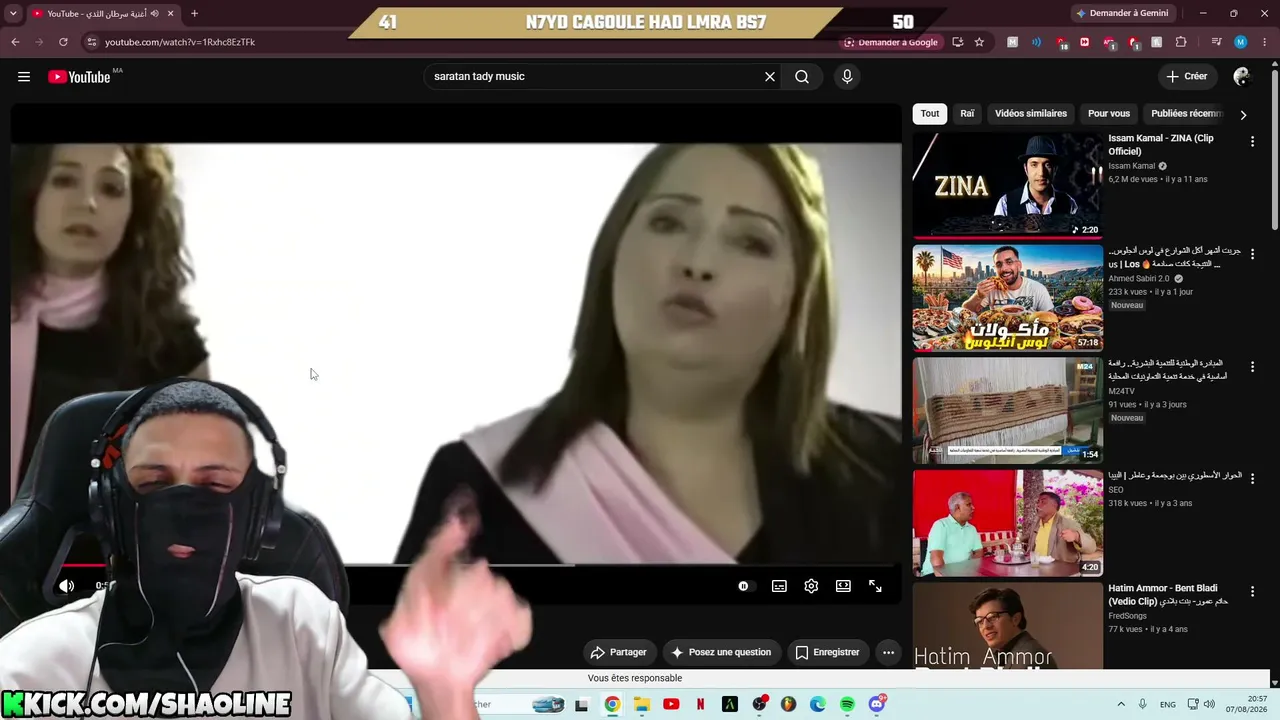Open the YouTube account avatar menu

1242,77
